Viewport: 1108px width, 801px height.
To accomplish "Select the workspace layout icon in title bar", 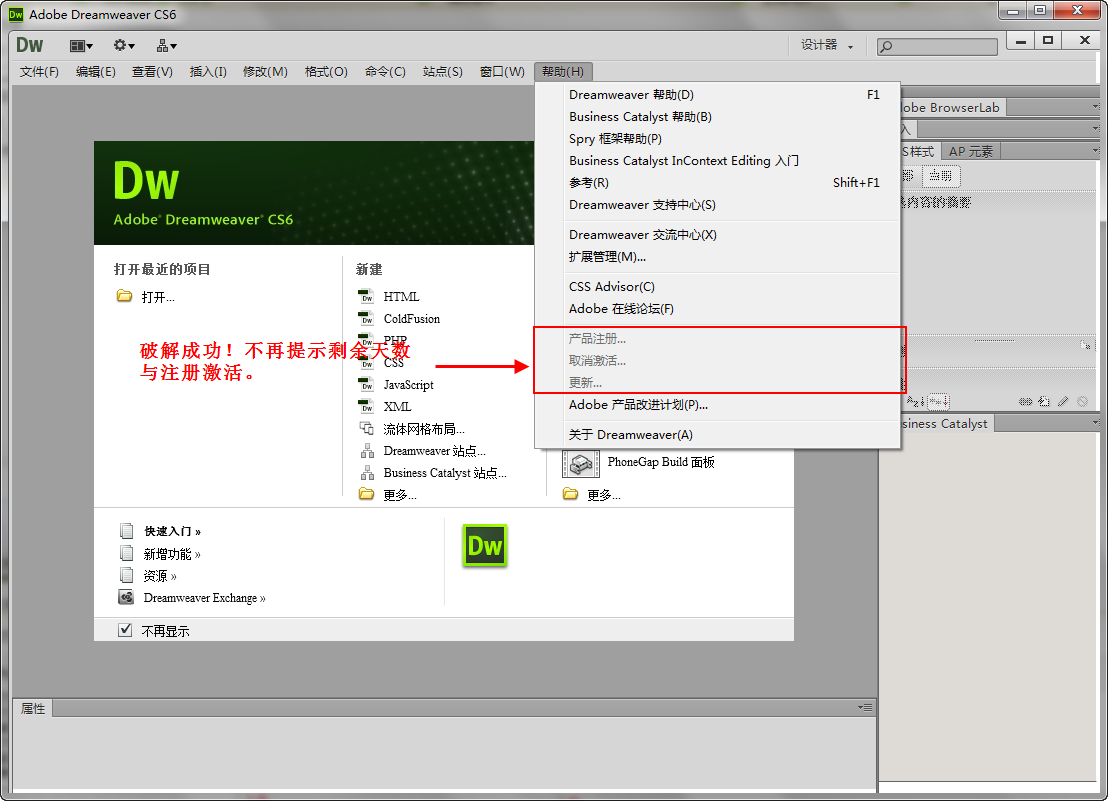I will point(78,44).
